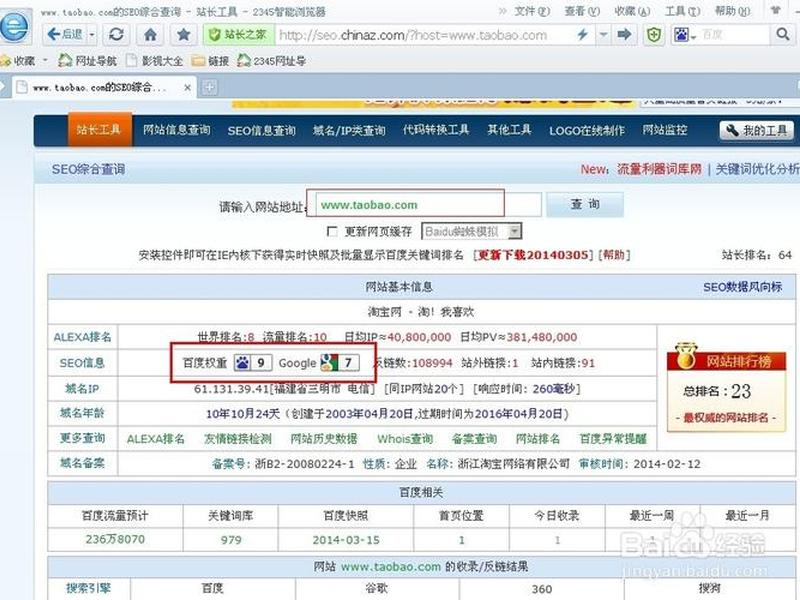Open the Baidu paw search engine selector
This screenshot has width=800, height=600.
[x=685, y=35]
